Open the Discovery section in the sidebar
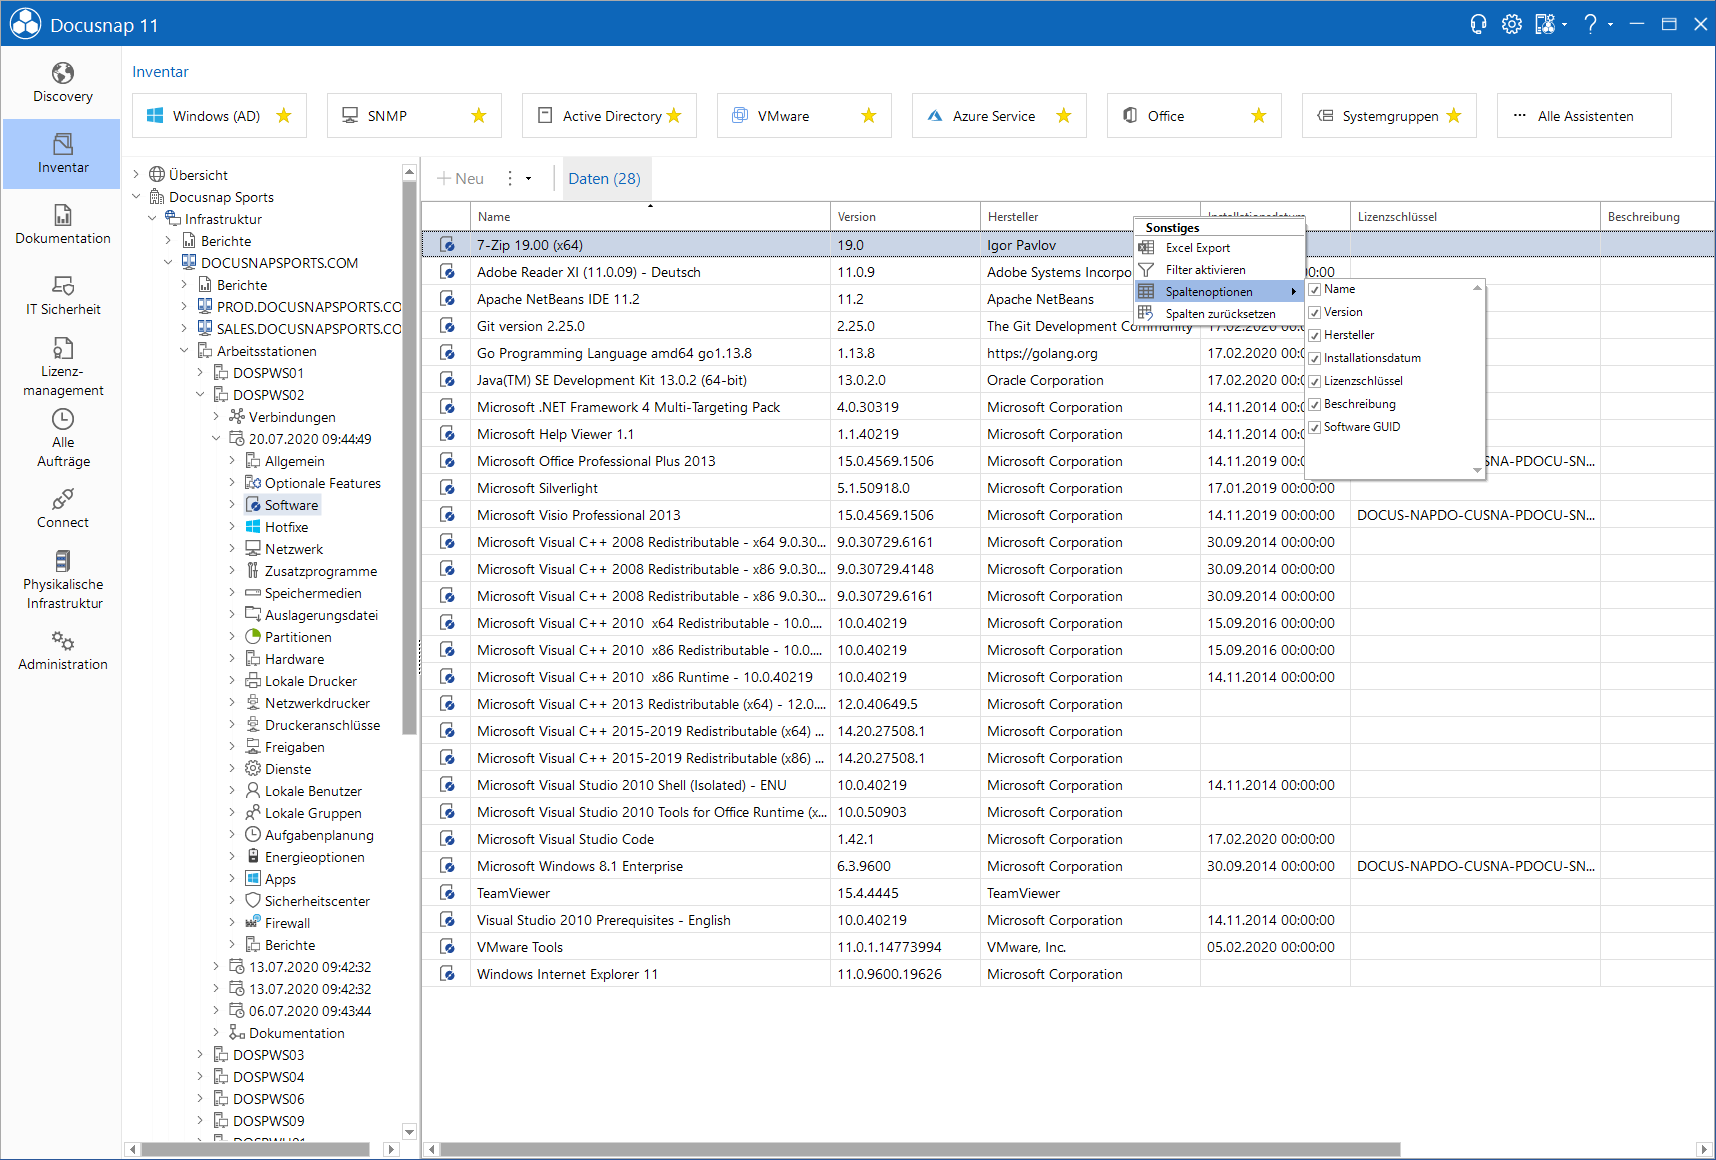Viewport: 1716px width, 1160px height. click(62, 83)
